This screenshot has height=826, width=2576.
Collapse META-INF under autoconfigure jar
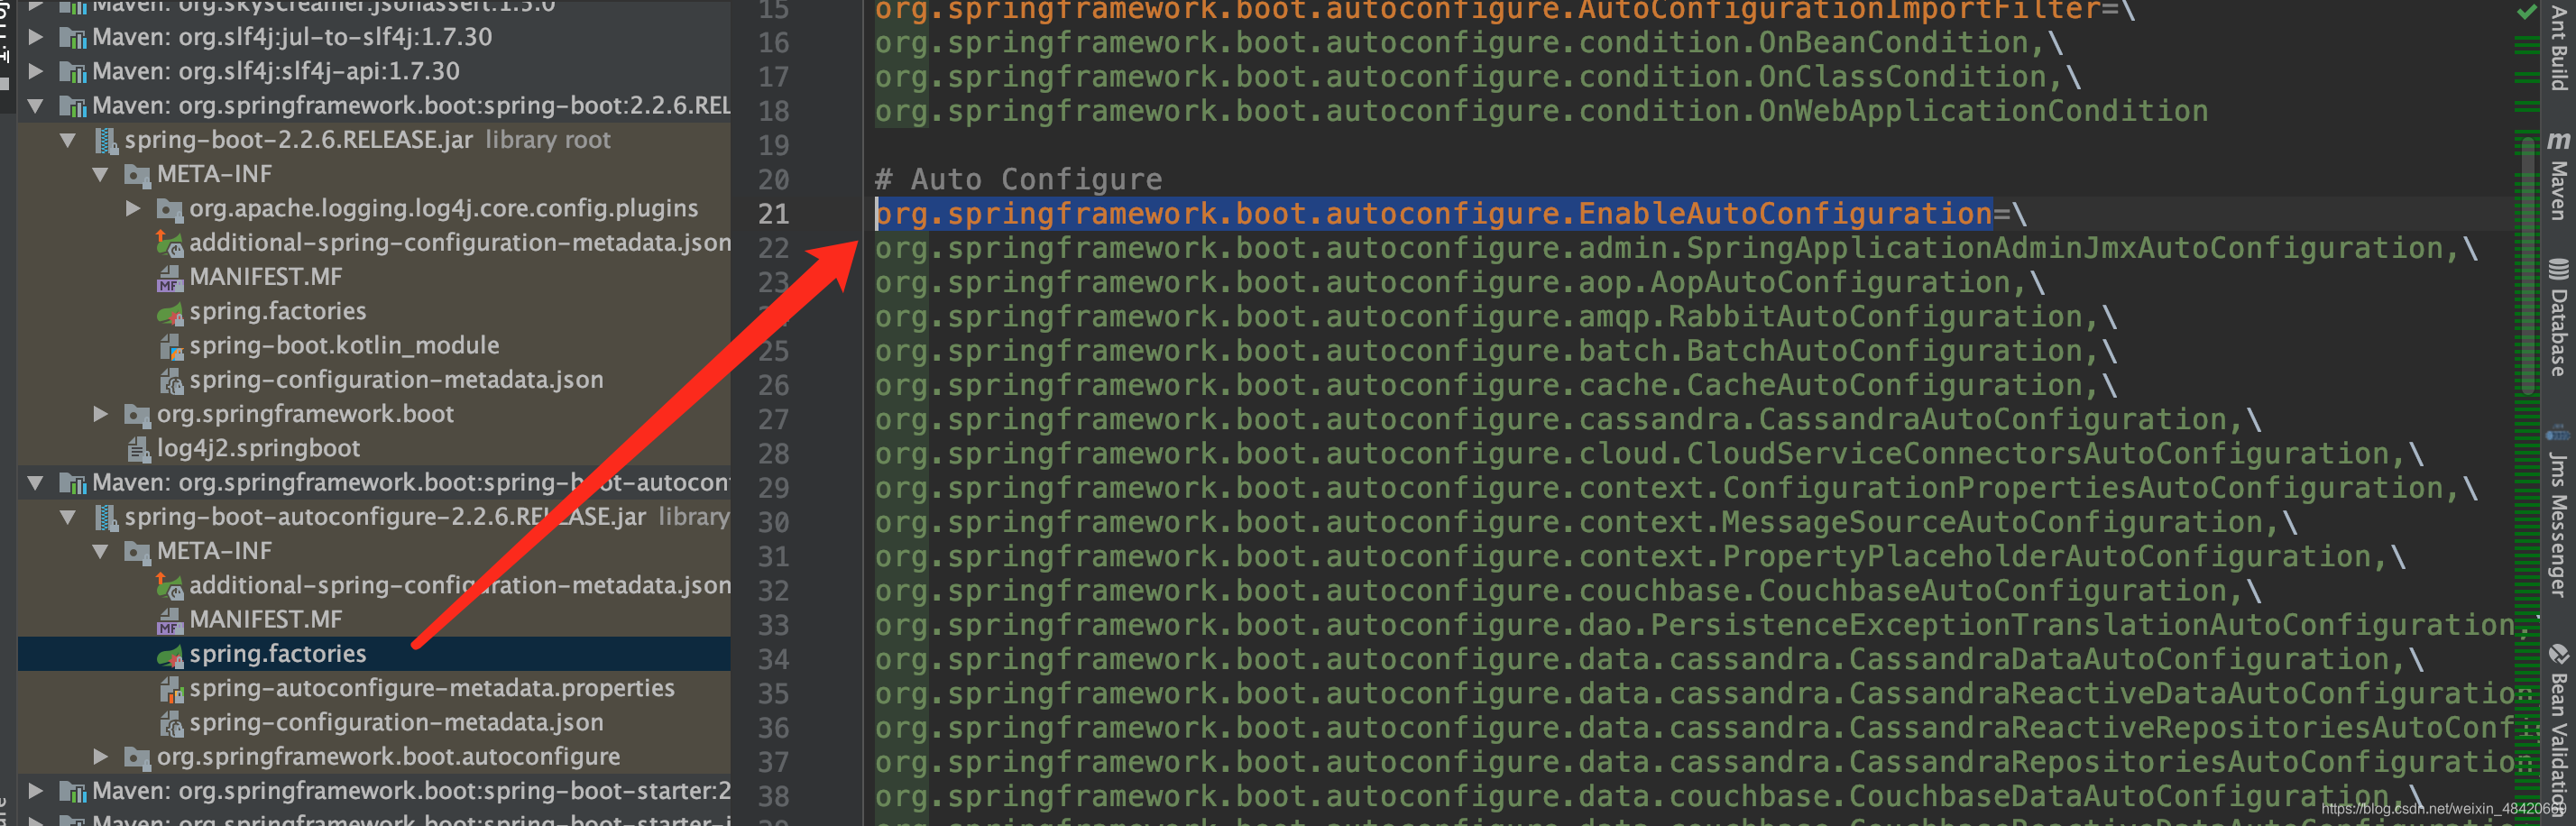tap(101, 551)
